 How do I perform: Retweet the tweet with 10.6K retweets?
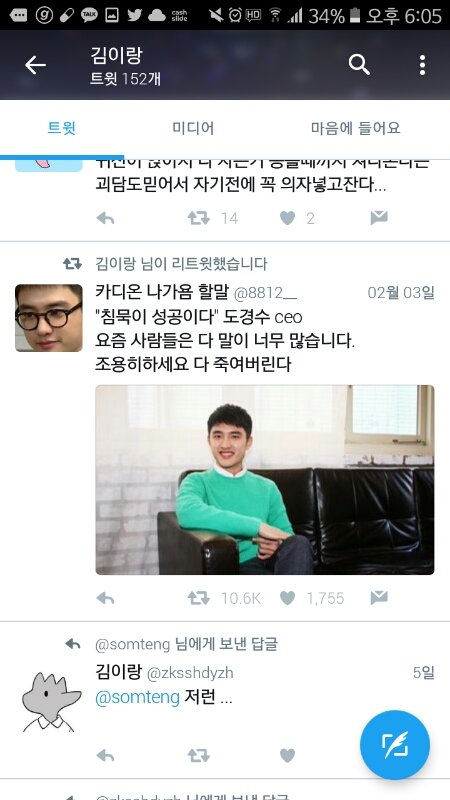[198, 598]
